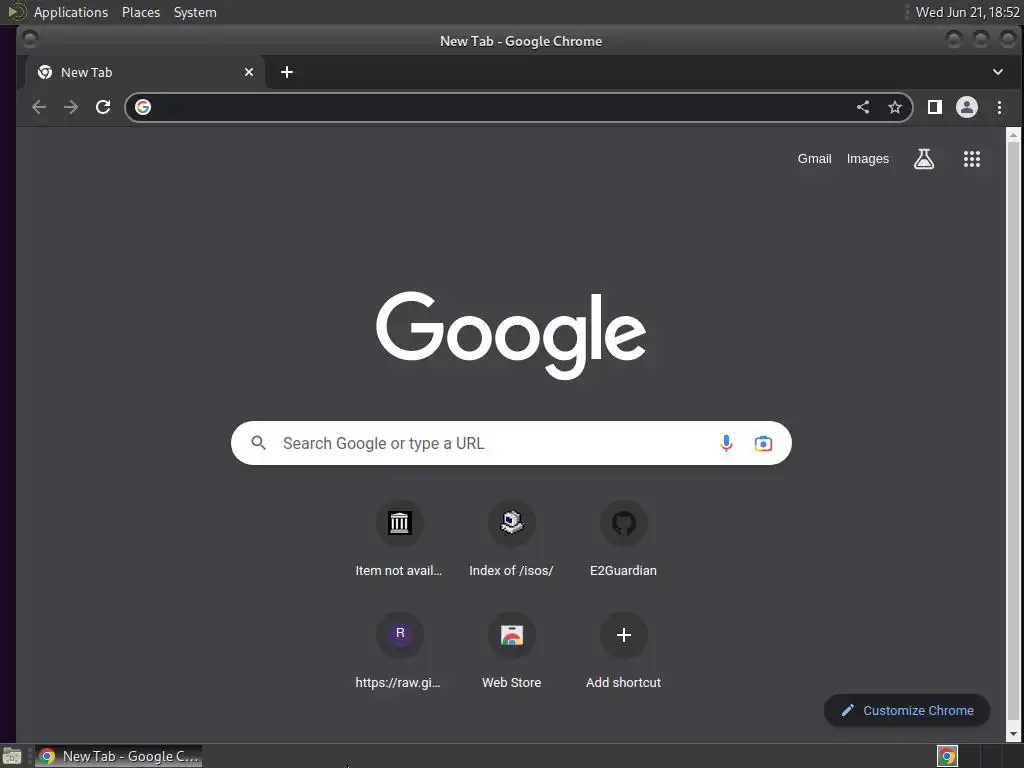Open the side panel icon
Viewport: 1024px width, 768px height.
pyautogui.click(x=935, y=107)
